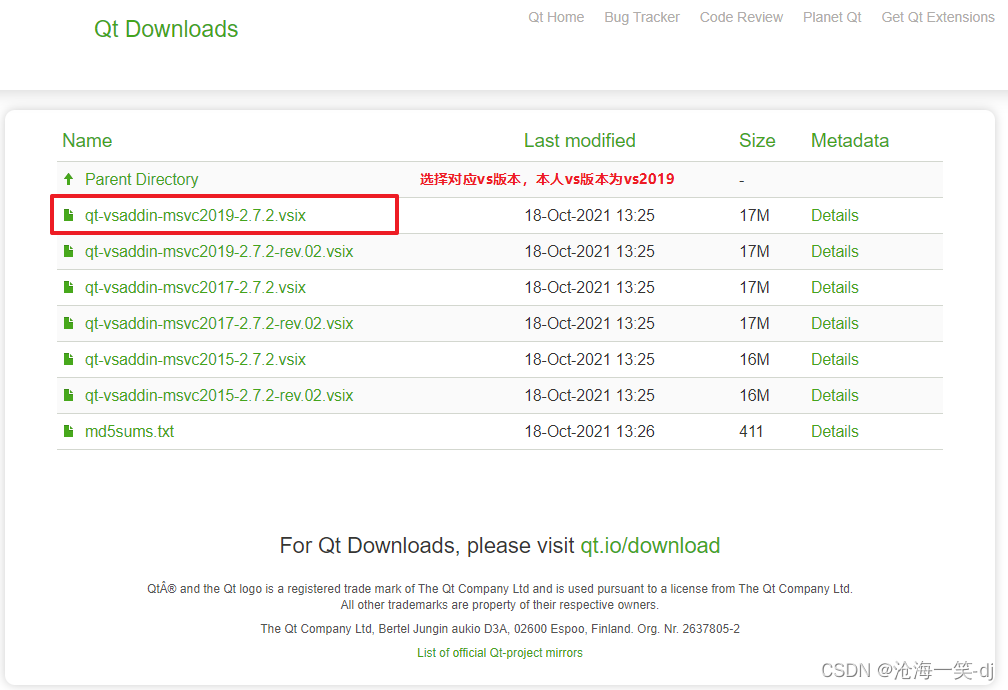Select the 16M size of qt-vsaddin-msvc2015-2.7.2-rev.02.vsix
This screenshot has height=690, width=1008.
tap(754, 395)
